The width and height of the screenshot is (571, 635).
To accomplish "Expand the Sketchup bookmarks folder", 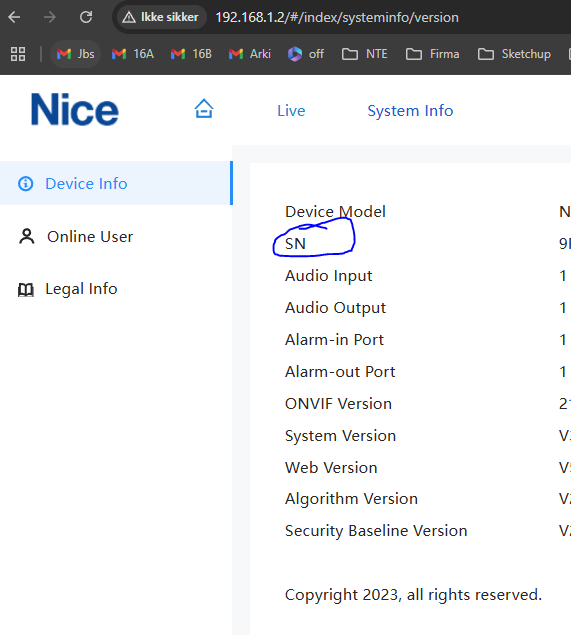I will click(x=514, y=54).
